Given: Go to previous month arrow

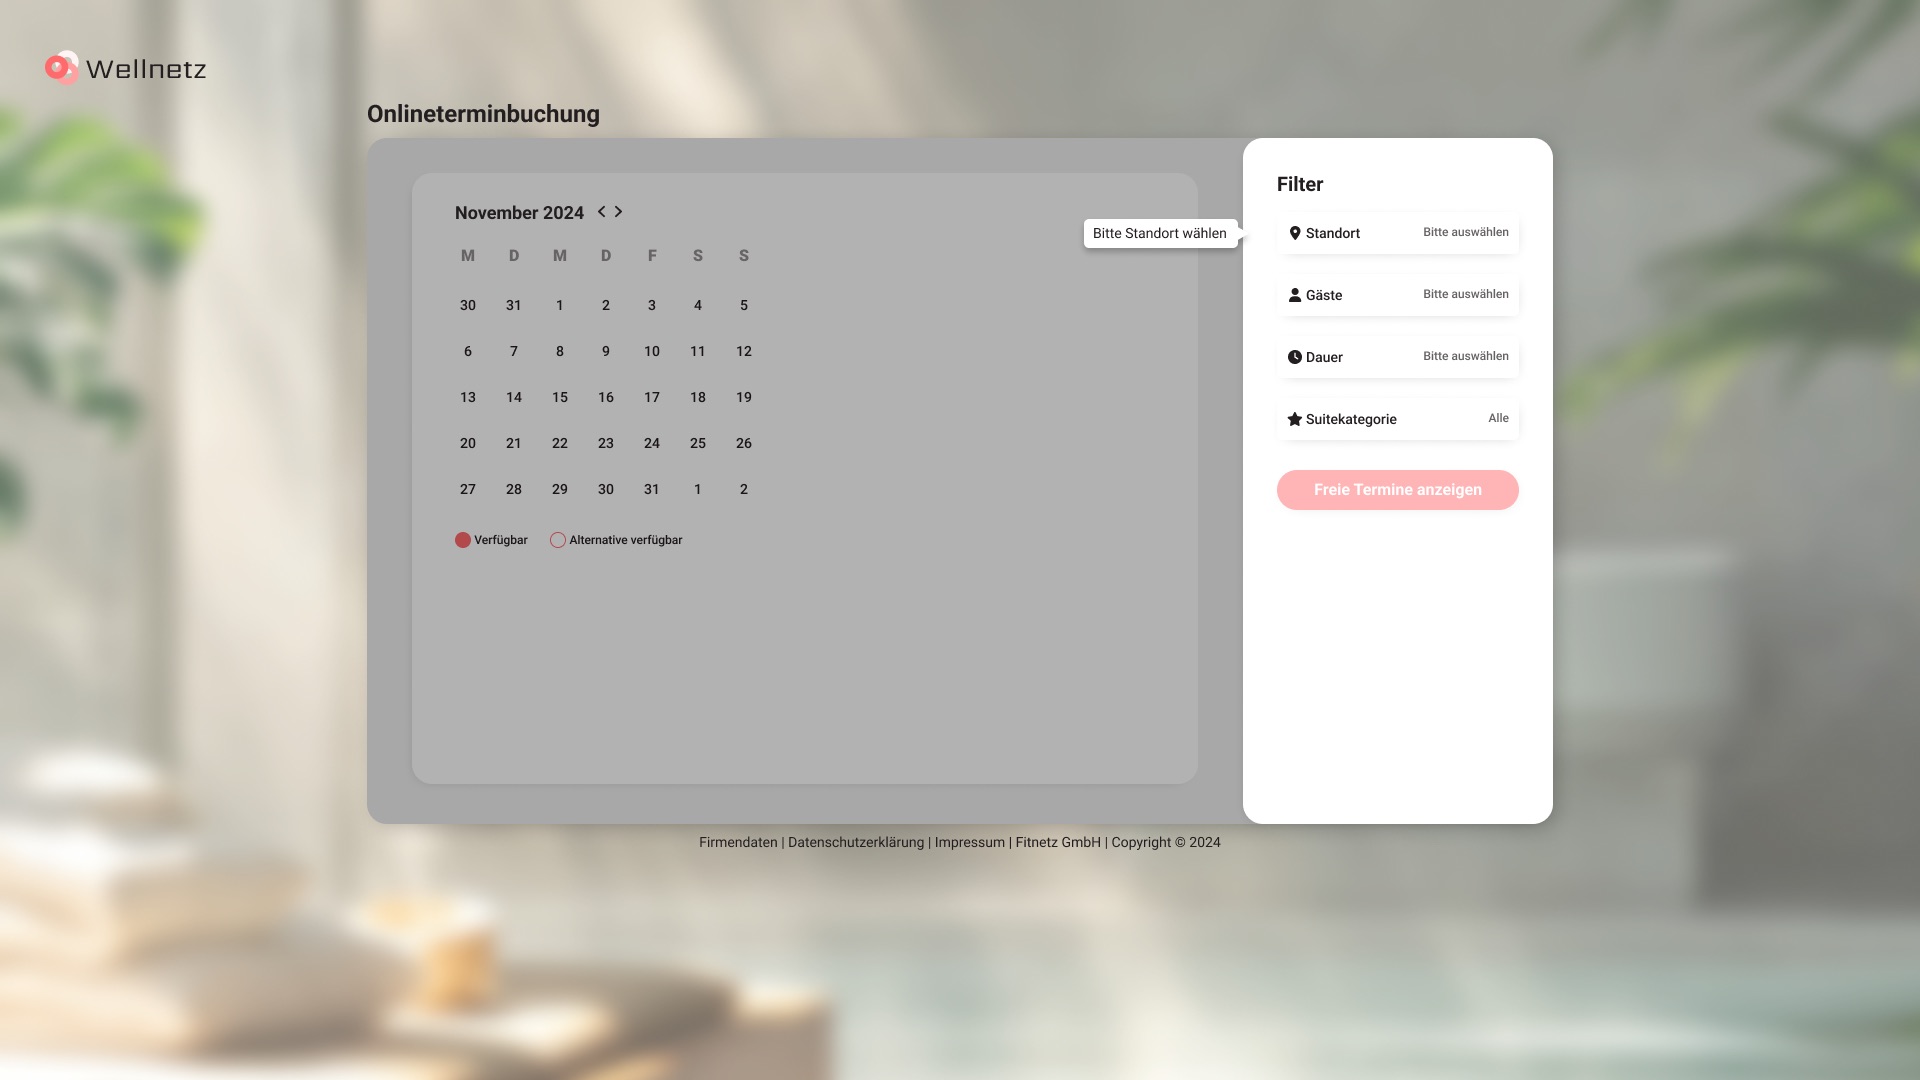Looking at the screenshot, I should (601, 212).
